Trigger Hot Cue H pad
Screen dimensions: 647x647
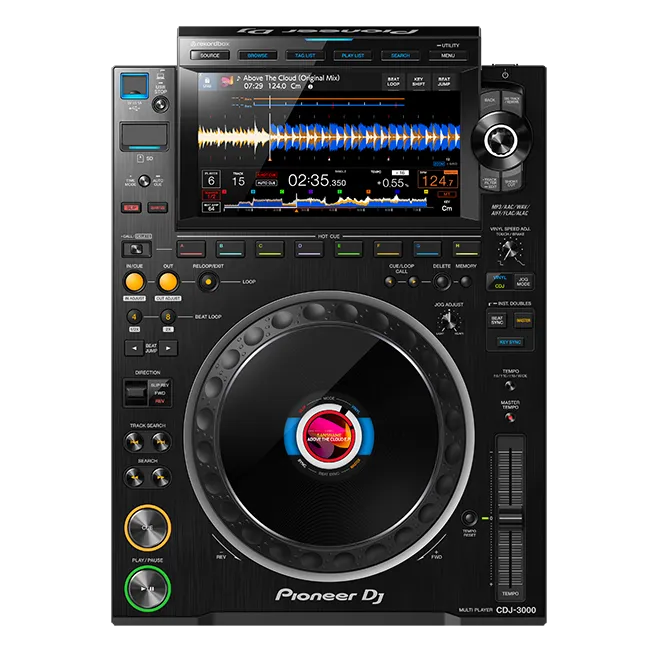(466, 249)
